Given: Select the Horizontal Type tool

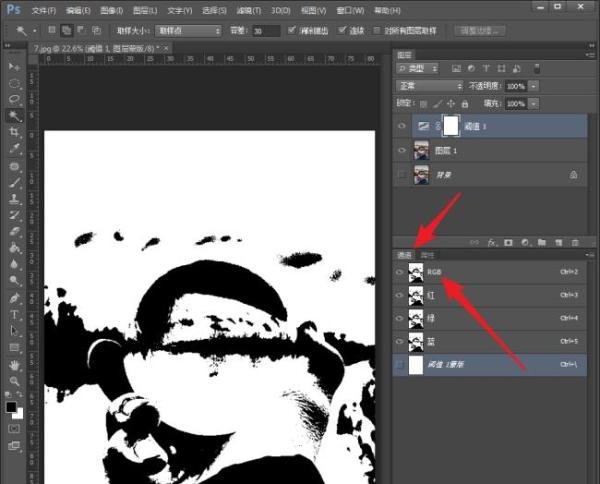Looking at the screenshot, I should [x=14, y=315].
